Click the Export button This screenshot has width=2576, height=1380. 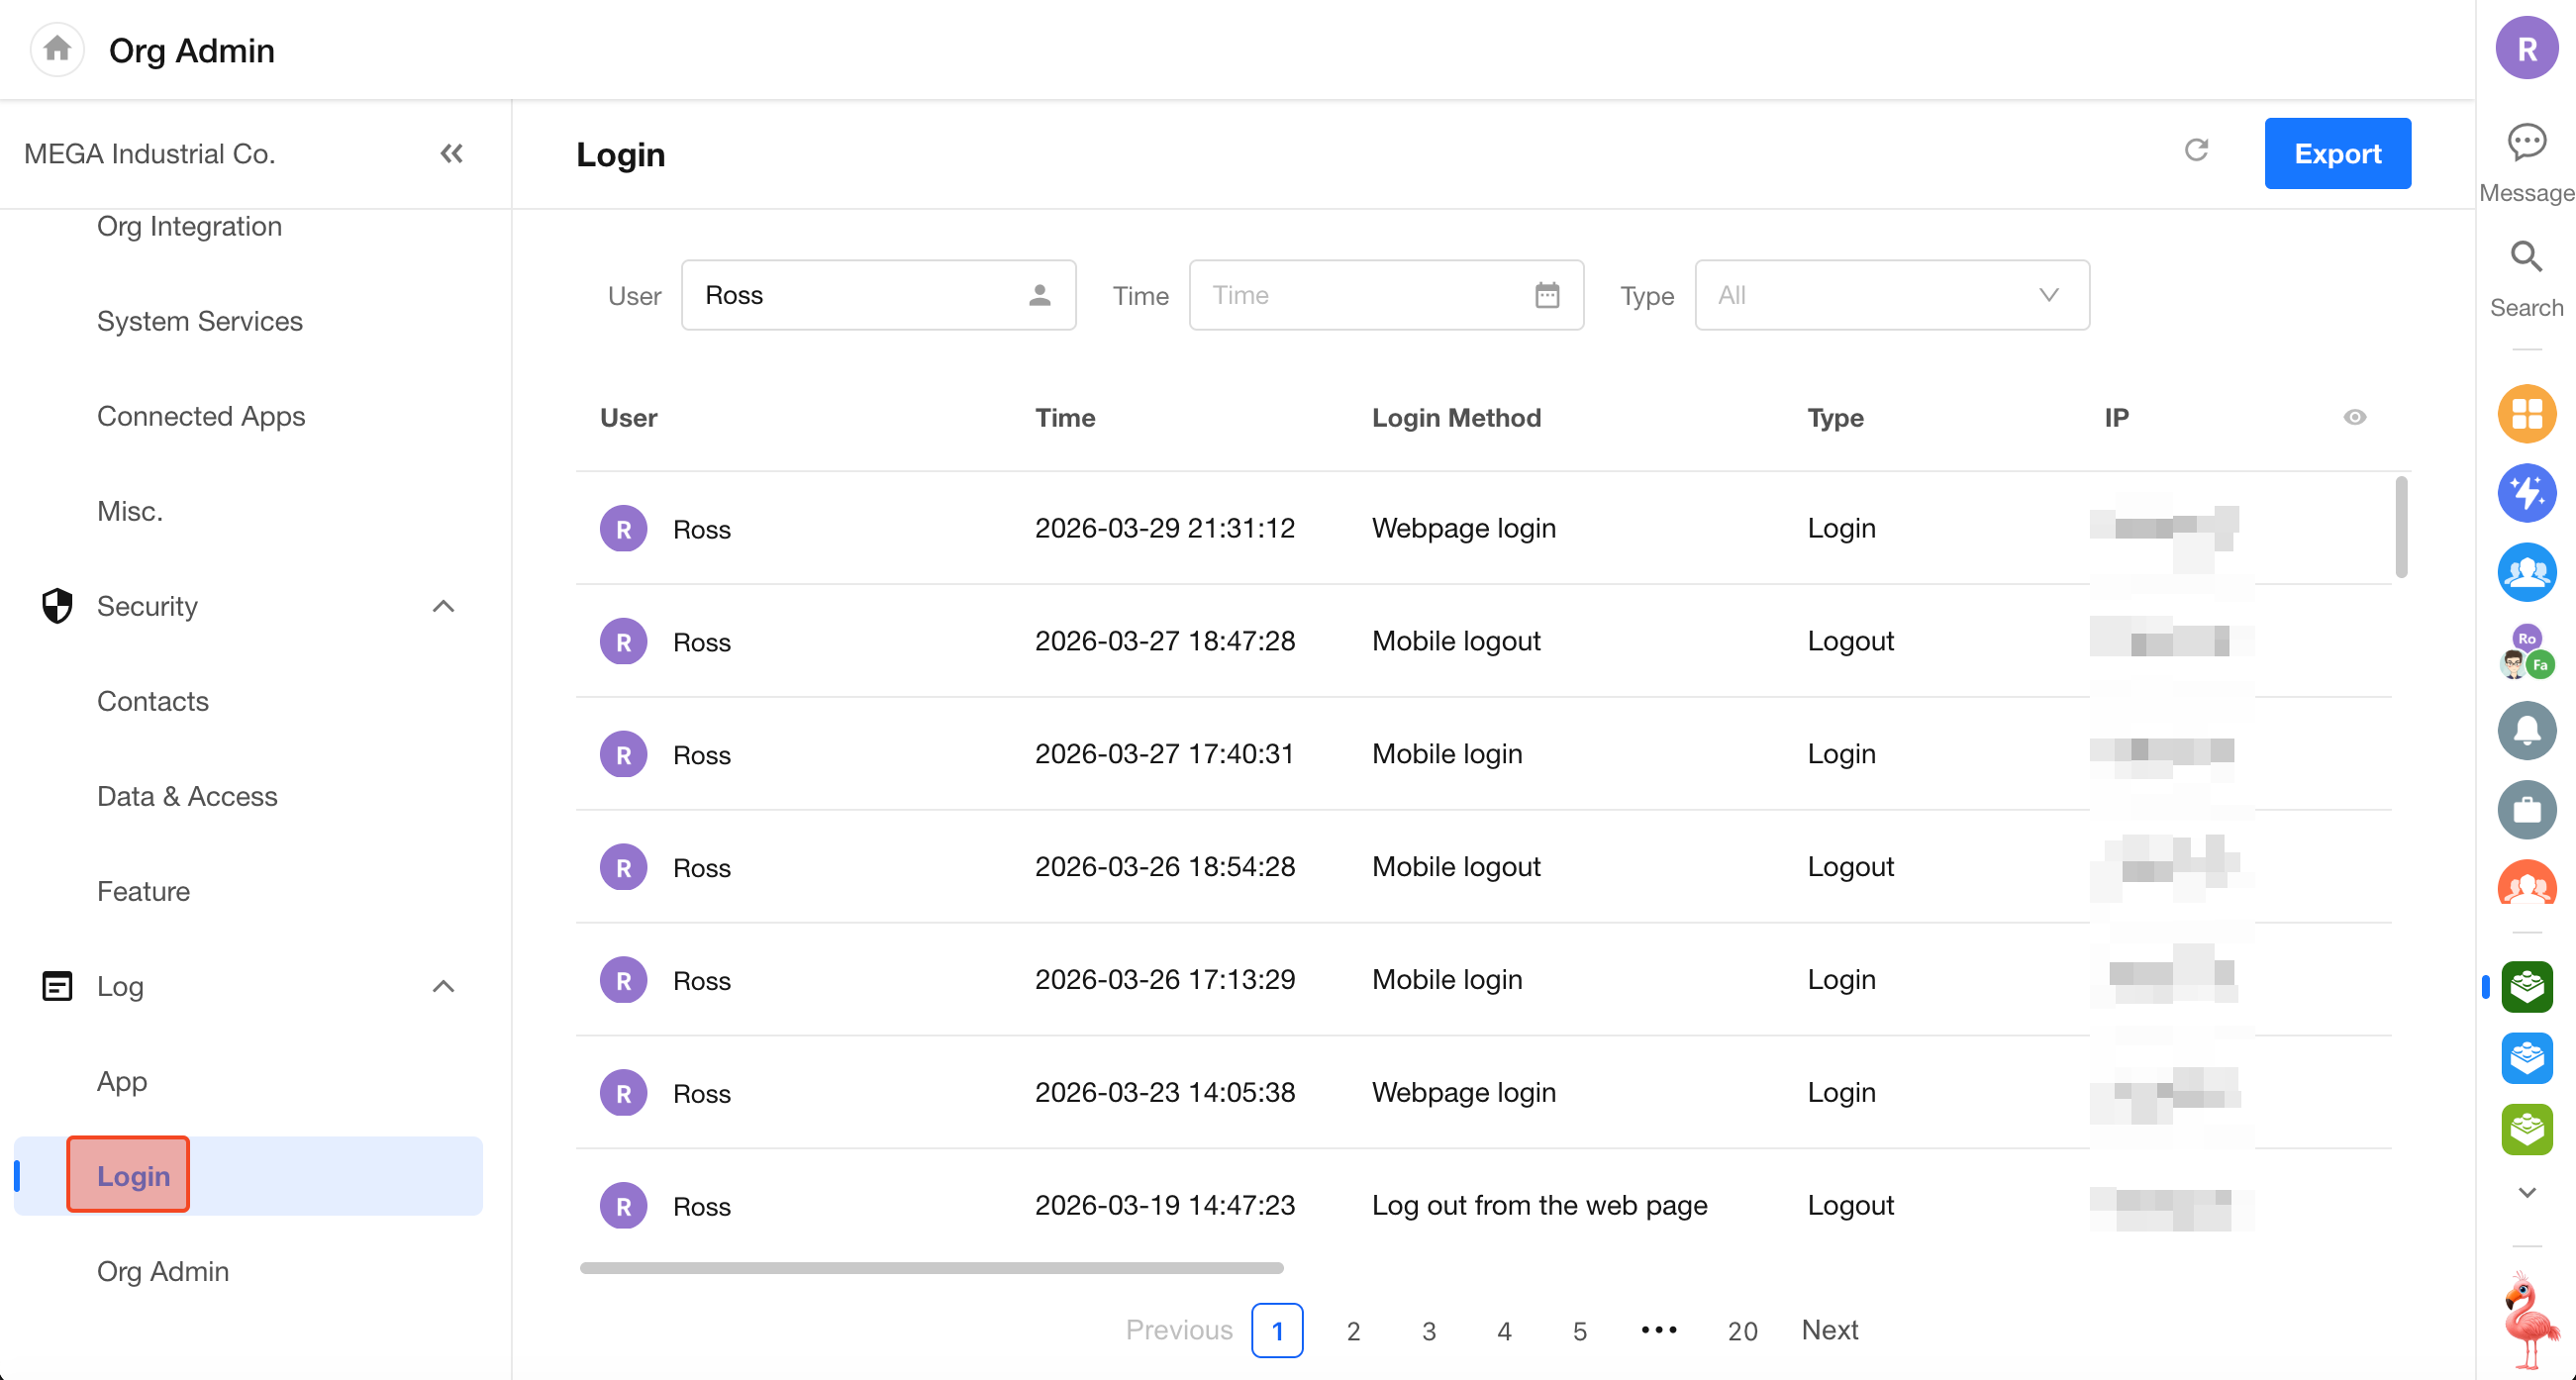[2336, 153]
